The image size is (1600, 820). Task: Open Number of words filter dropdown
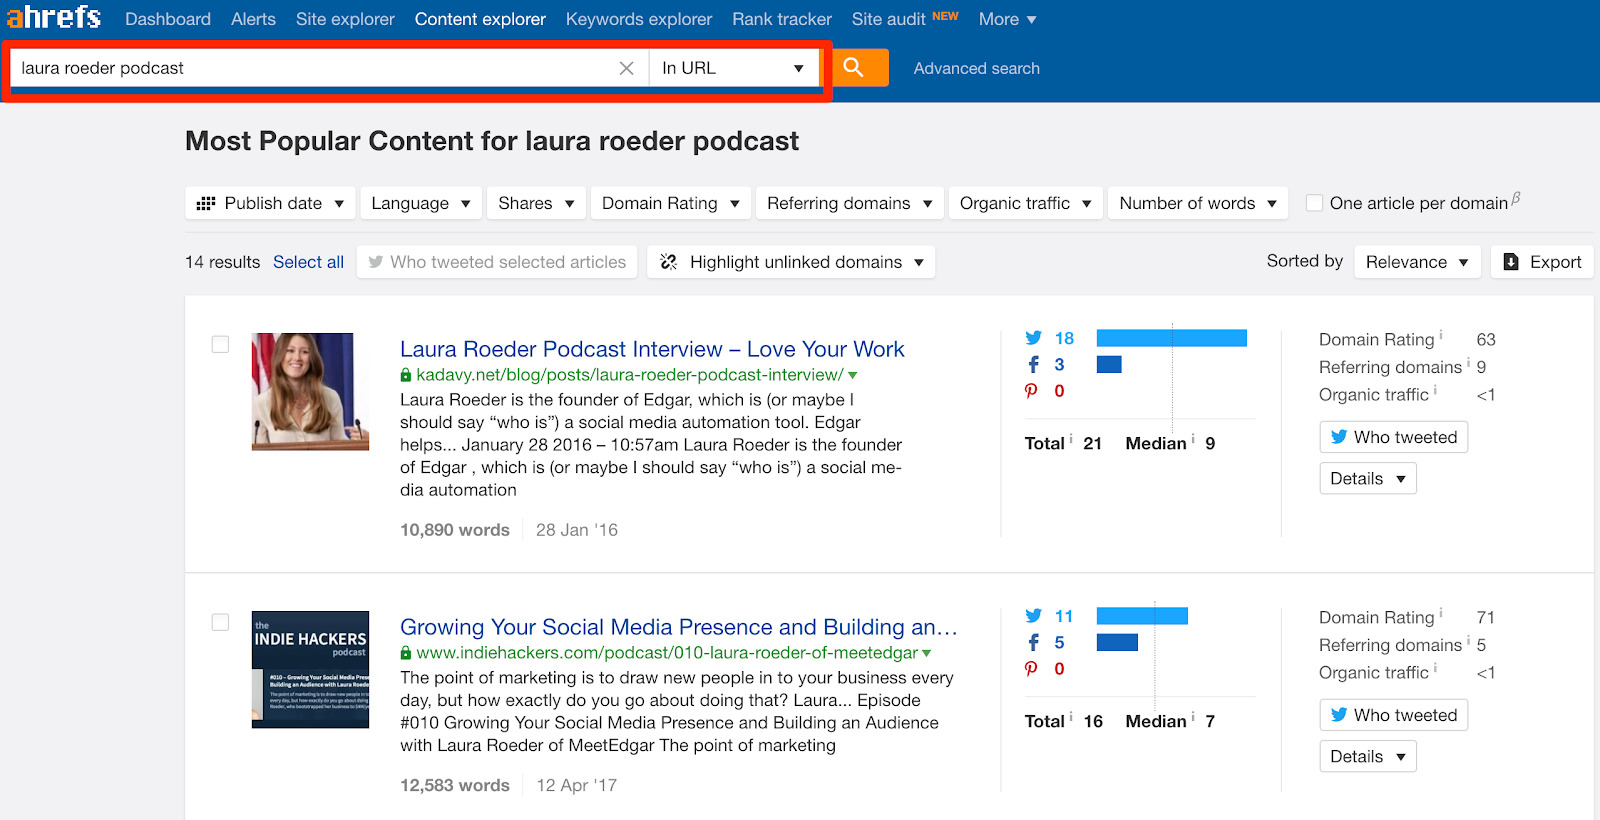click(1198, 203)
